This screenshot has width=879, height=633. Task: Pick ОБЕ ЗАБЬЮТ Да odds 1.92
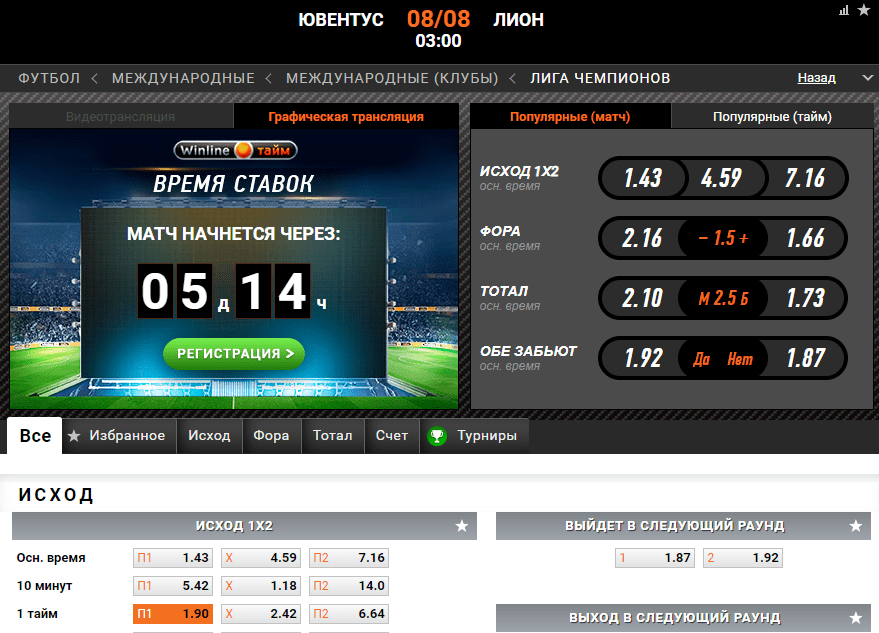pos(643,358)
